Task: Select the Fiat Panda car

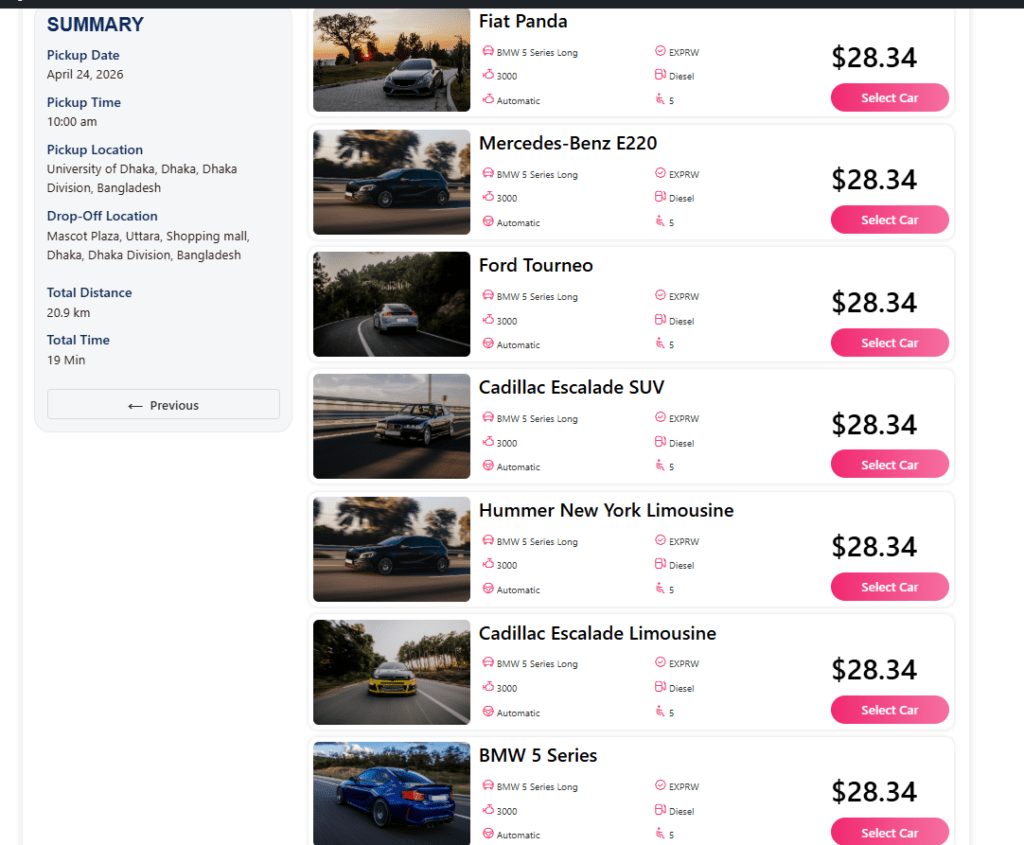Action: click(889, 97)
